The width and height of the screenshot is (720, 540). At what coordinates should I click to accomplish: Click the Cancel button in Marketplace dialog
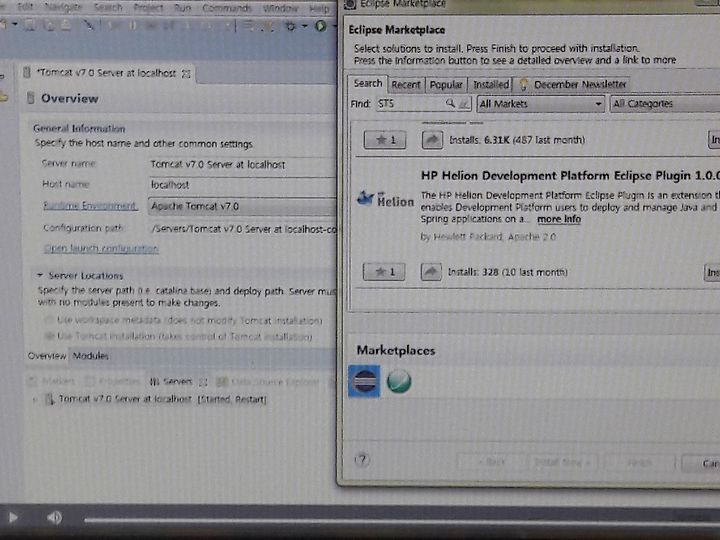pos(701,463)
